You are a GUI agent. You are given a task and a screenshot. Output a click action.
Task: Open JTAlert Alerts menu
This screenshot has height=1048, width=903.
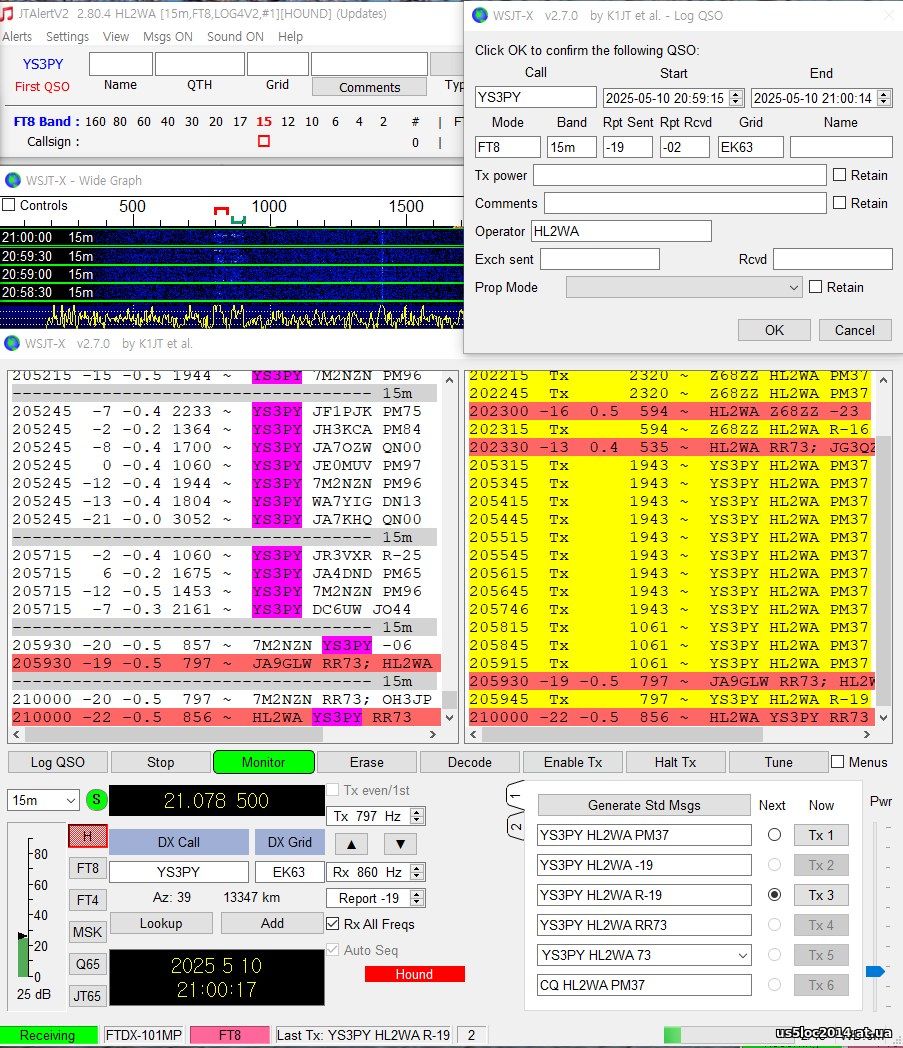point(17,37)
